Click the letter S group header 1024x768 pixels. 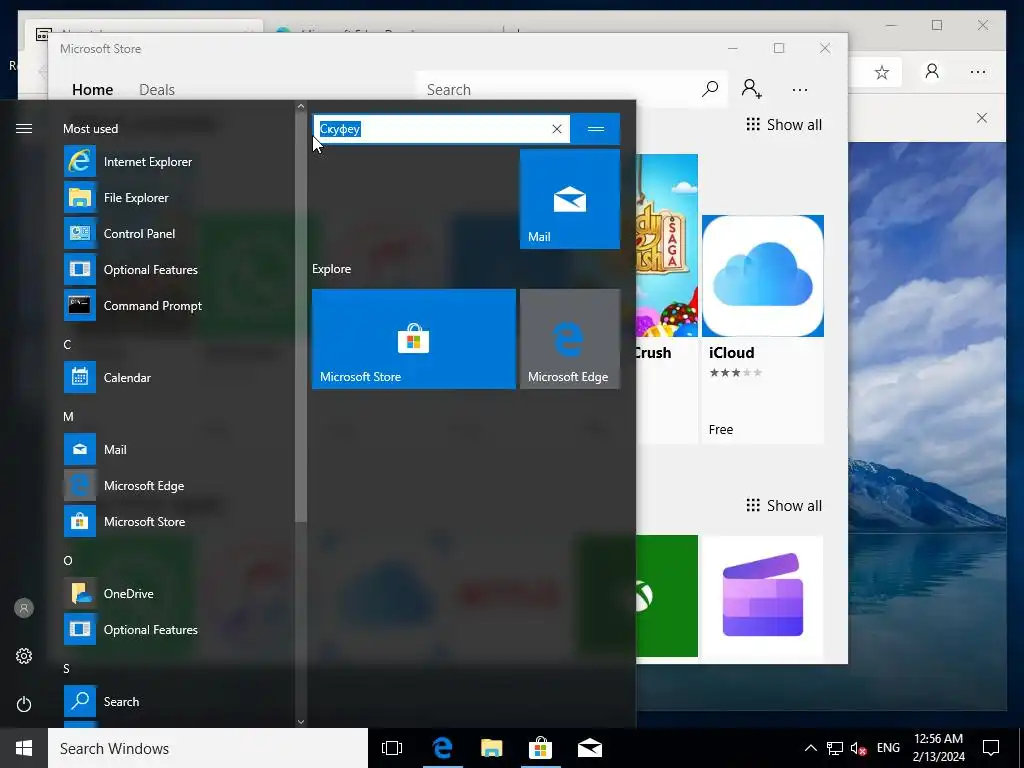(67, 668)
